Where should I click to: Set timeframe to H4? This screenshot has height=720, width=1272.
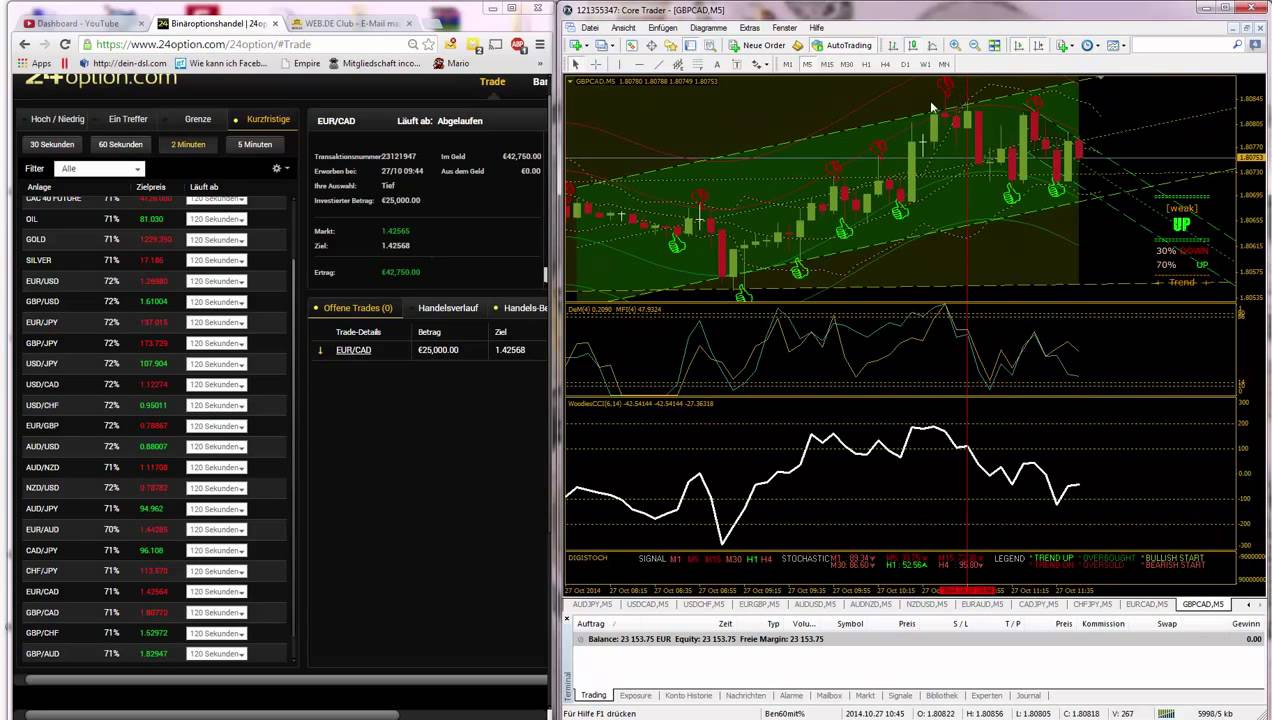pyautogui.click(x=885, y=64)
